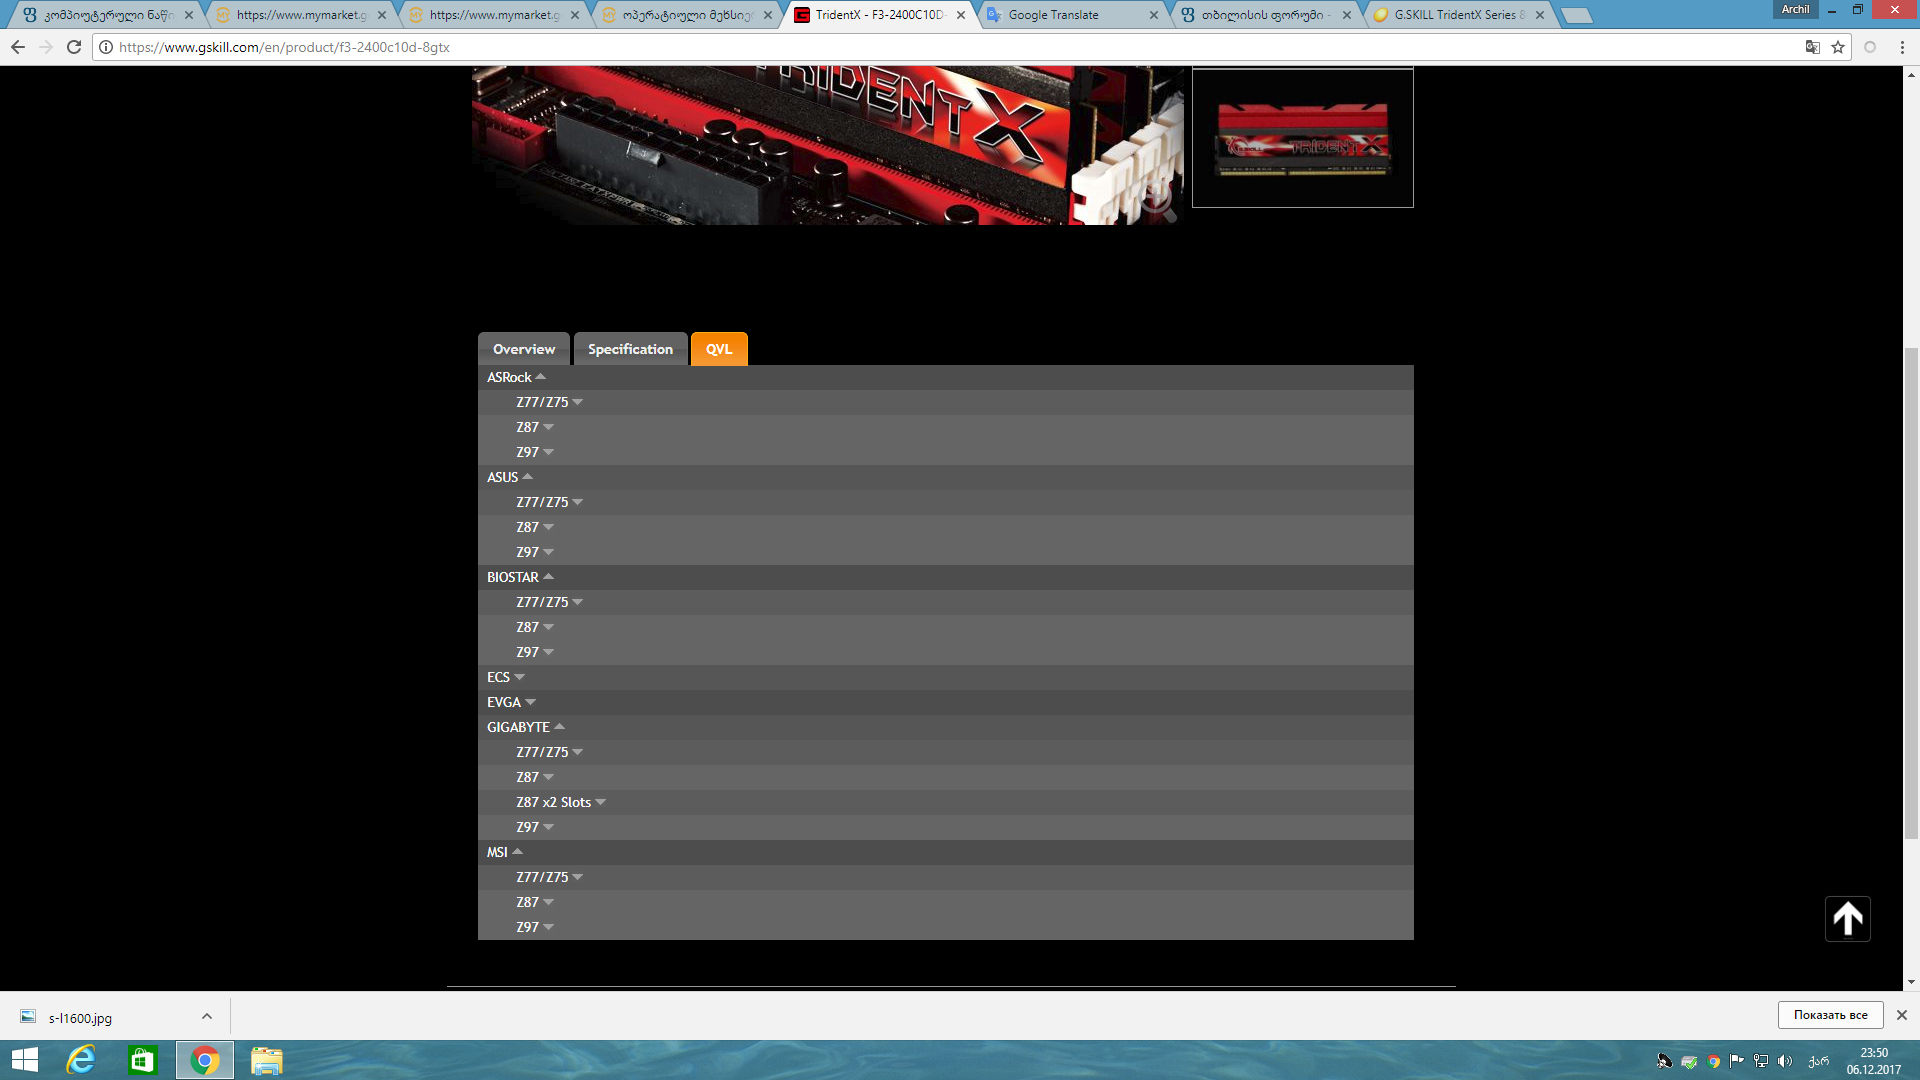Click the browser reload page icon

click(74, 47)
